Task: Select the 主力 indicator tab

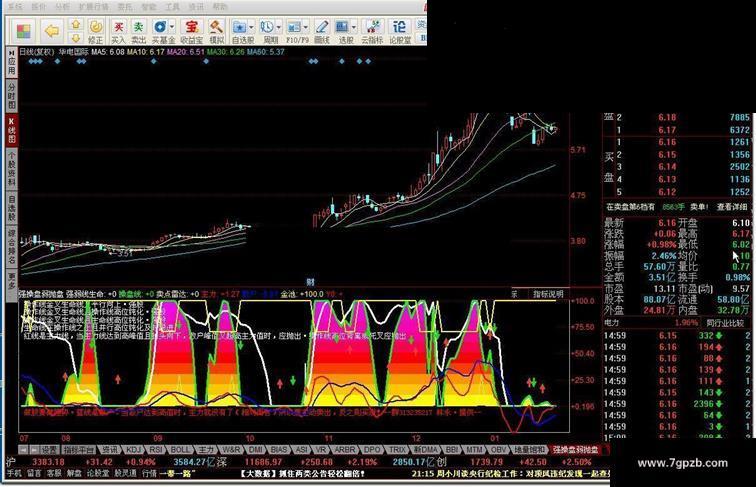Action: pos(206,449)
